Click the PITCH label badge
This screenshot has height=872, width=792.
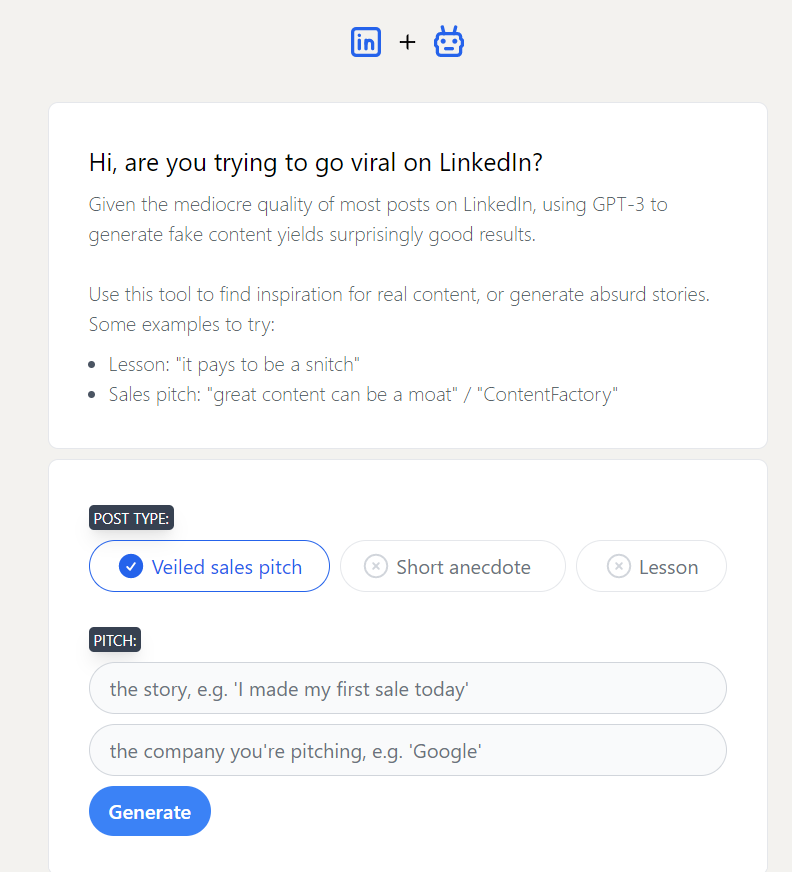[115, 640]
